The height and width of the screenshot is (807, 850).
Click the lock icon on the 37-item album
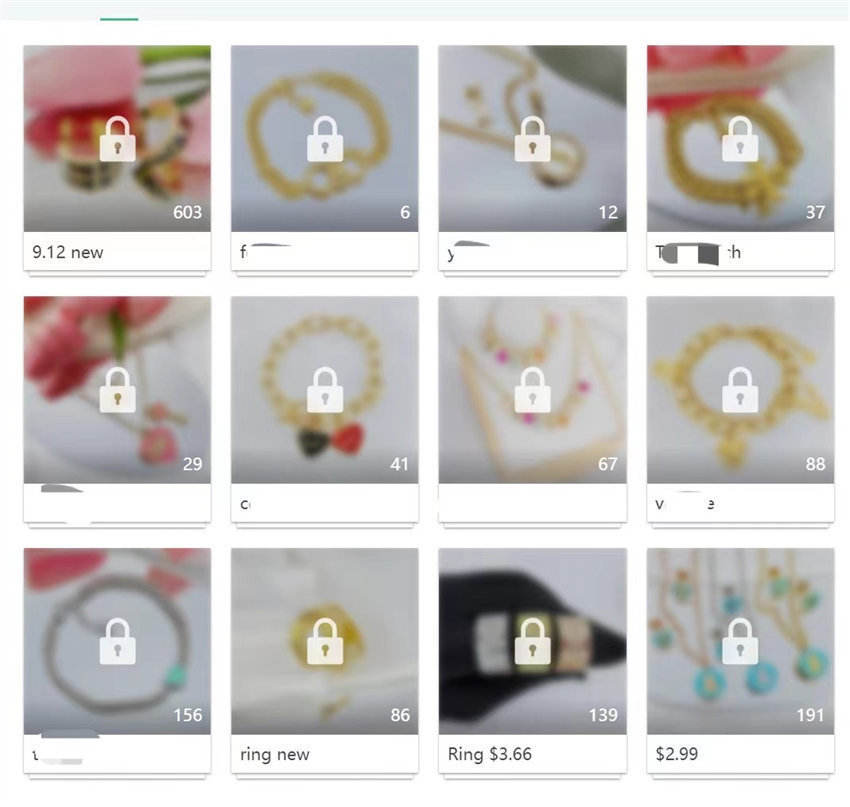[x=740, y=139]
